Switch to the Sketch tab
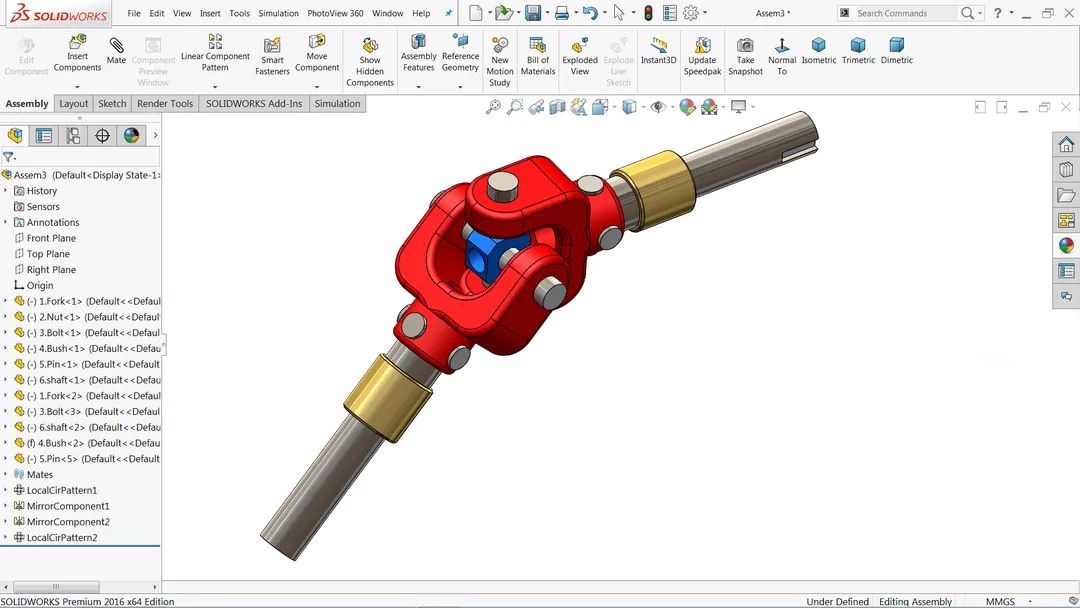Viewport: 1080px width, 608px height. tap(112, 103)
